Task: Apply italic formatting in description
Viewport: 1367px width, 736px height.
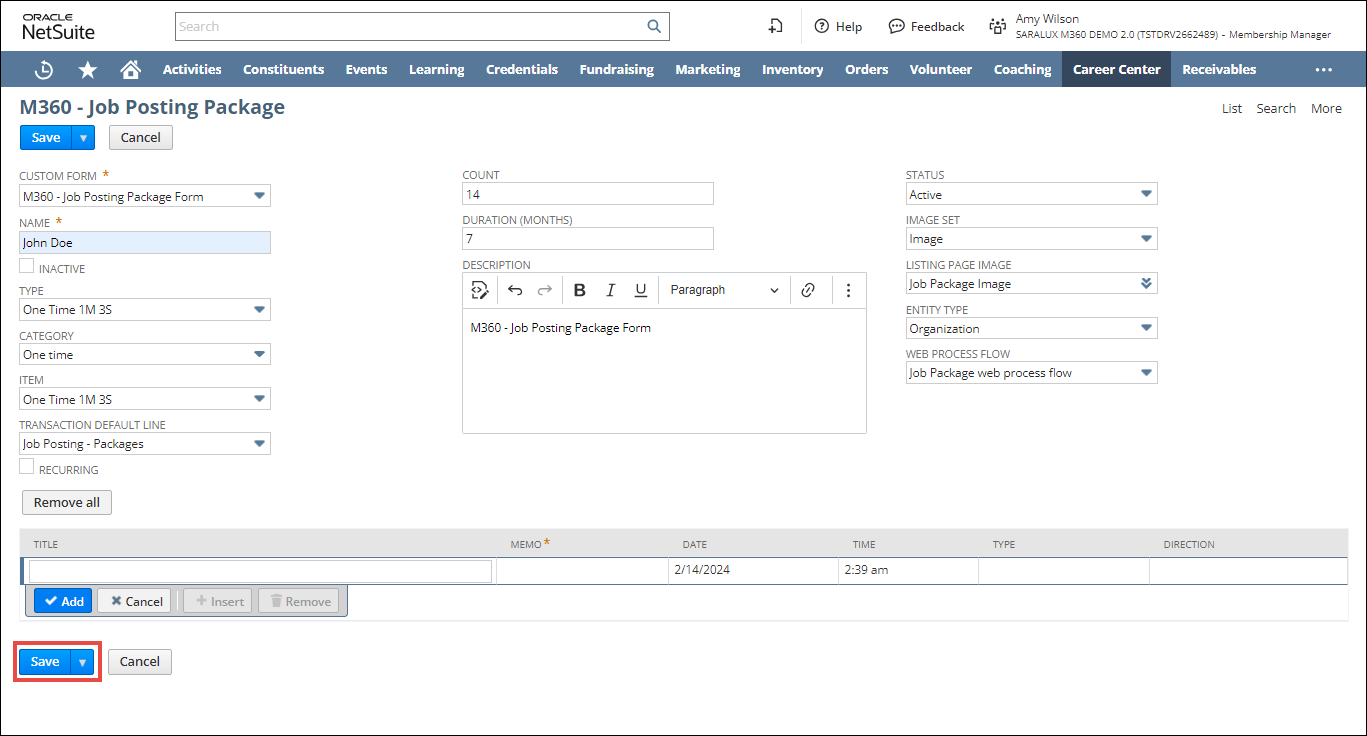Action: coord(610,290)
